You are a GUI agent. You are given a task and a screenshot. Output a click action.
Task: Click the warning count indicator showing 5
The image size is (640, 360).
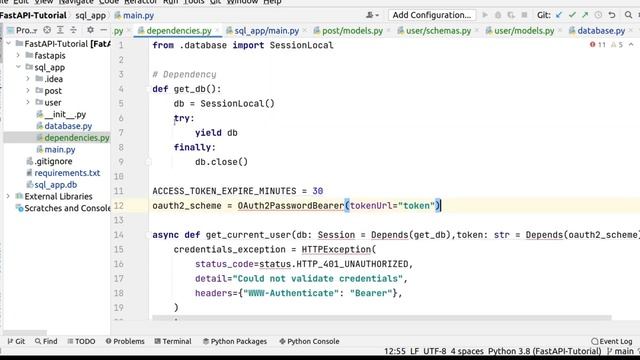pos(617,44)
